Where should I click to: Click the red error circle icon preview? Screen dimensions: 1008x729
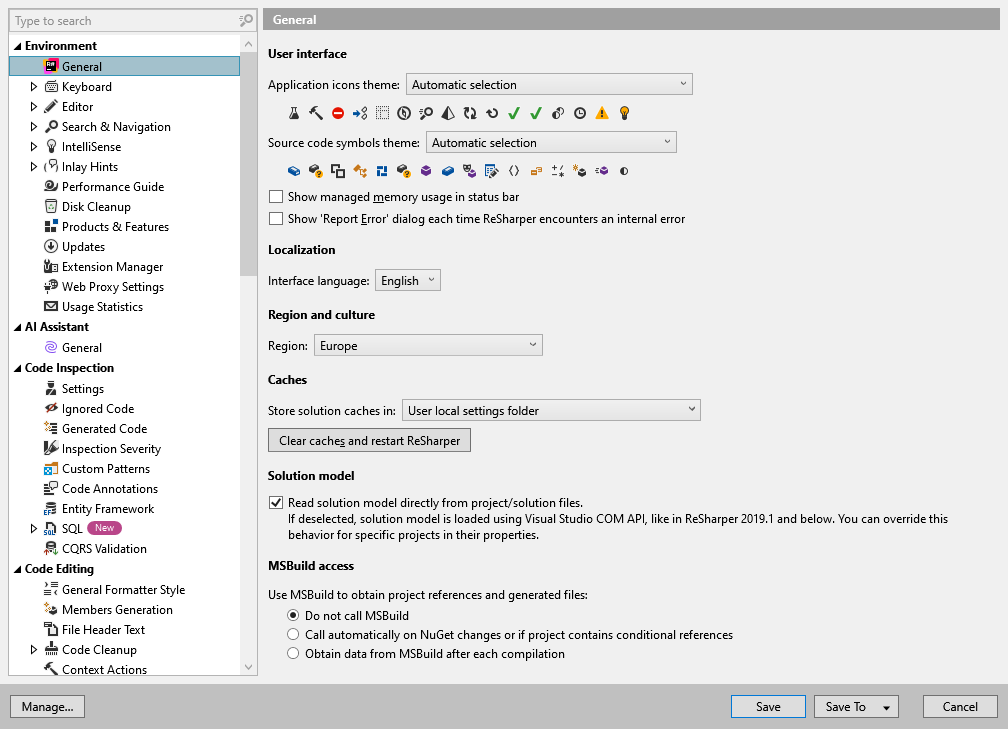tap(338, 113)
